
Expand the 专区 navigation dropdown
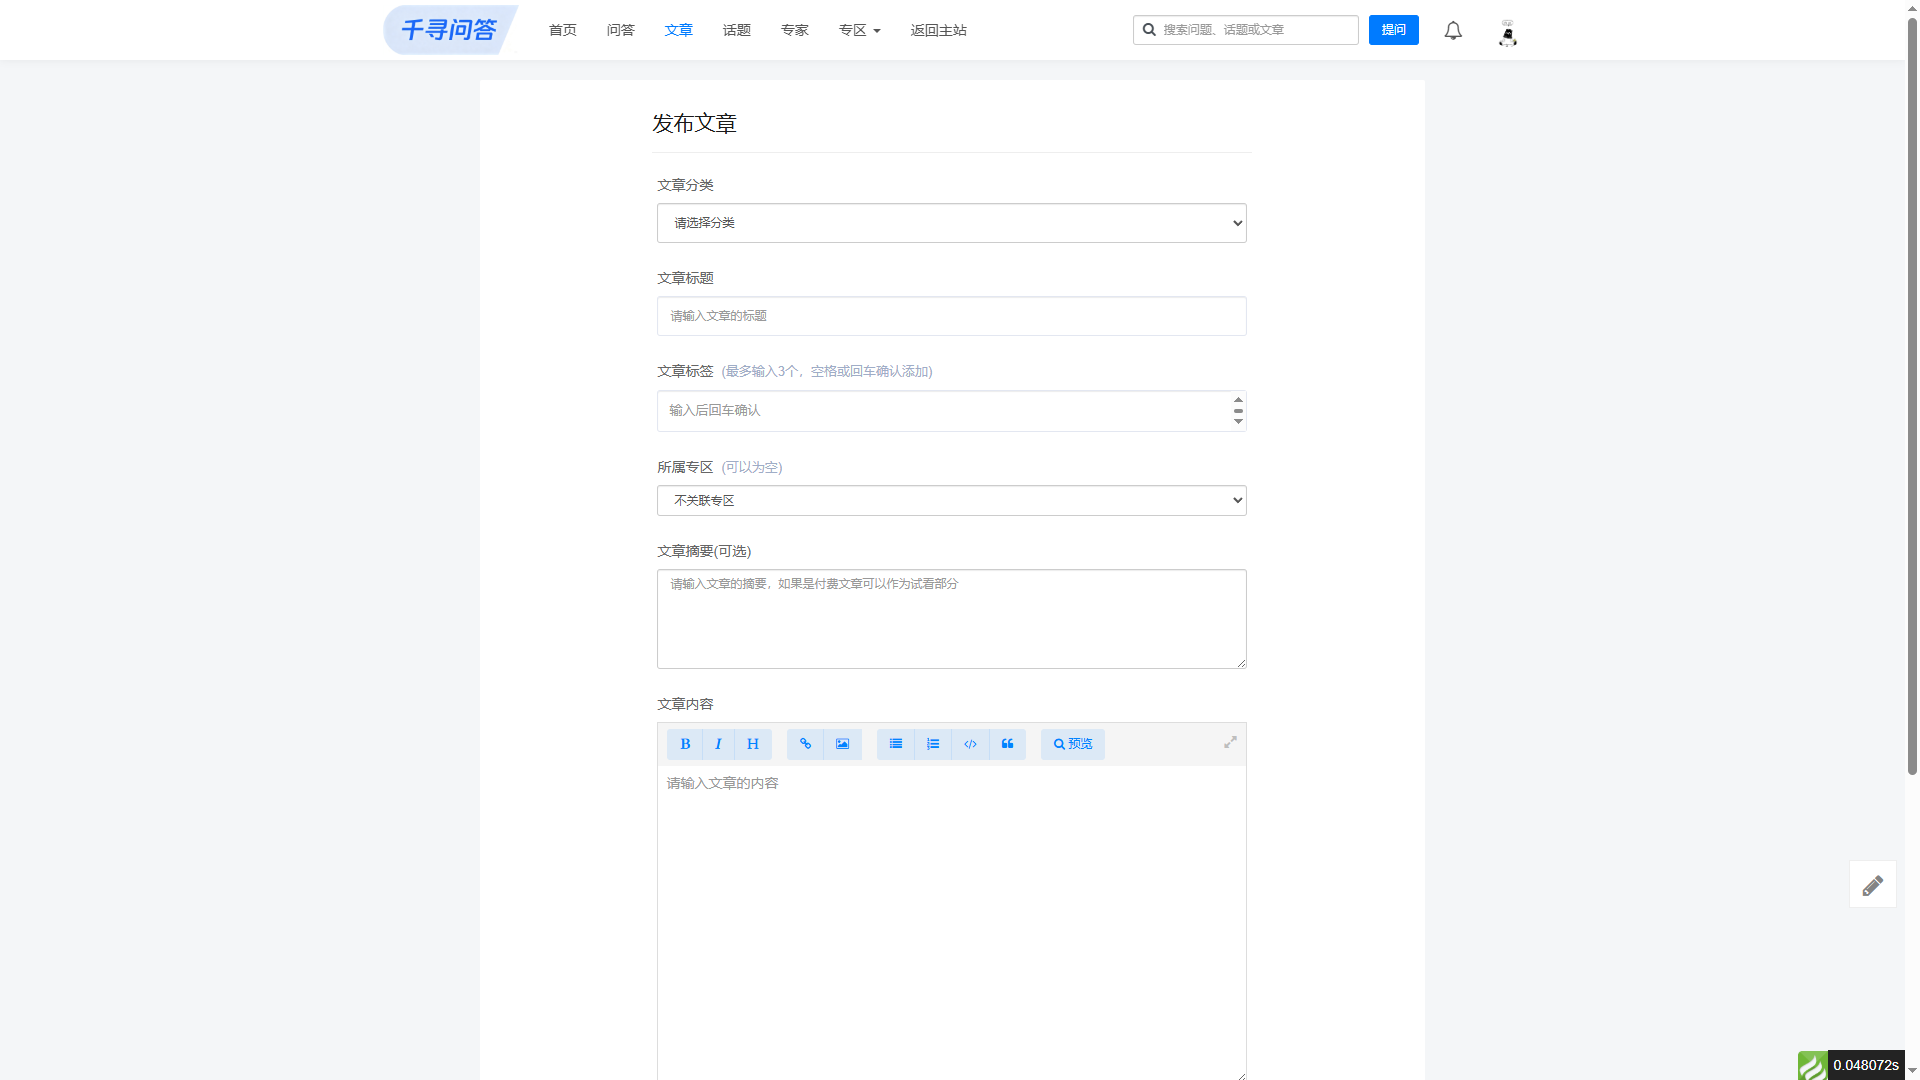tap(860, 30)
